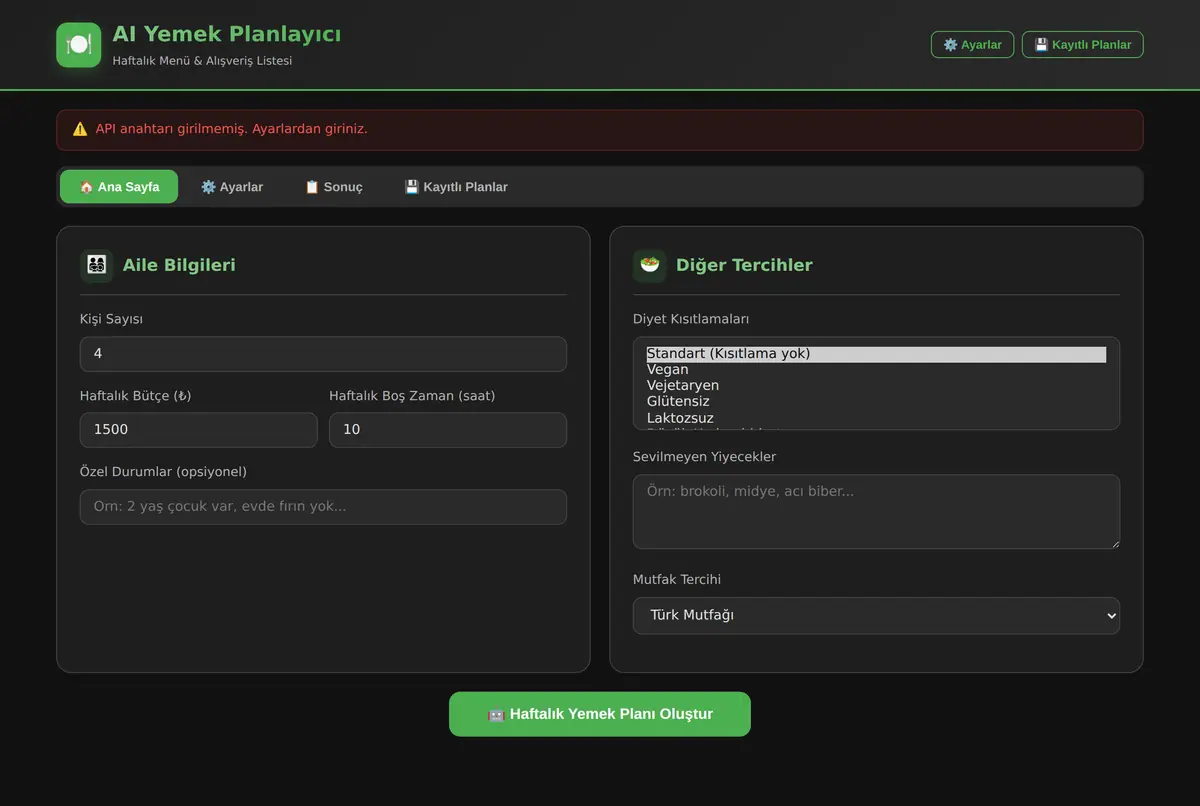
Task: Open Kayıtlı Planlar from the header button
Action: (1082, 45)
